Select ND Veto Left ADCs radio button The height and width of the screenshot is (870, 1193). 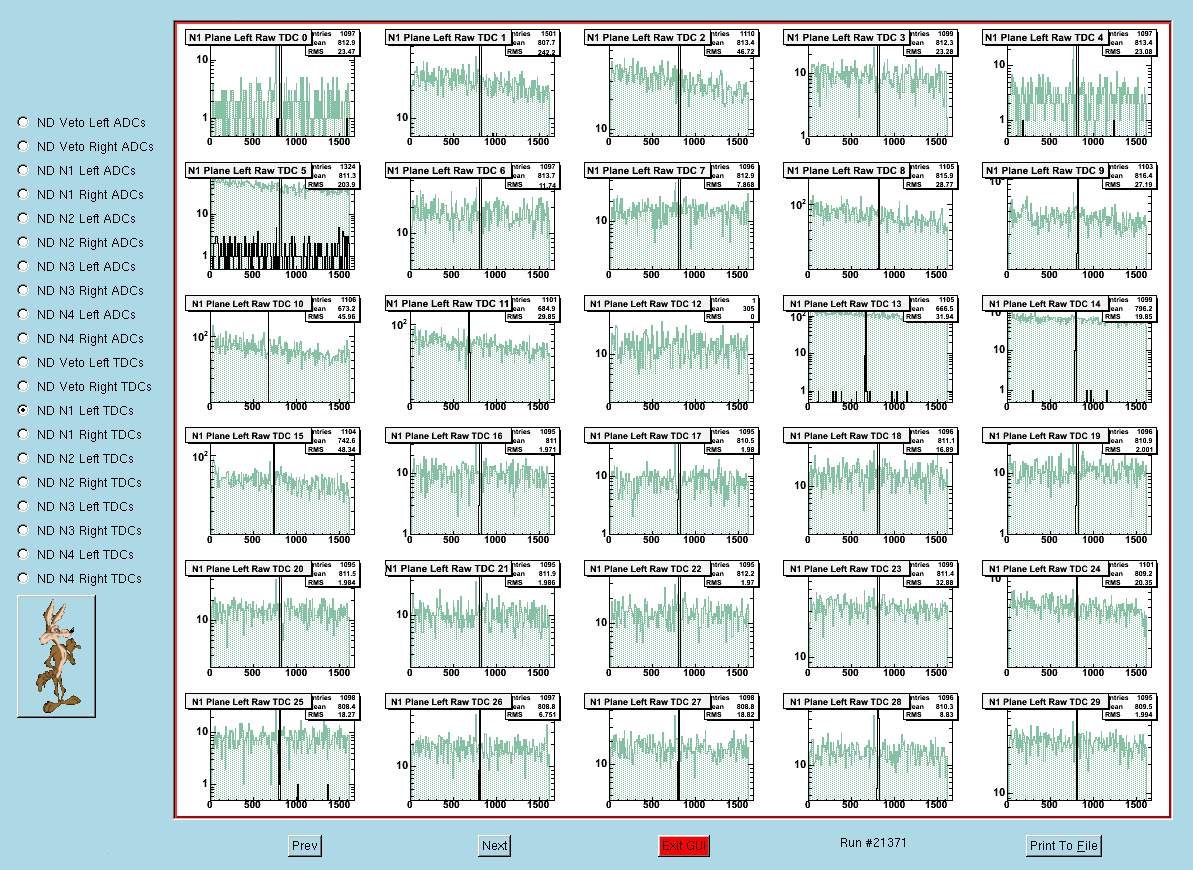tap(24, 122)
